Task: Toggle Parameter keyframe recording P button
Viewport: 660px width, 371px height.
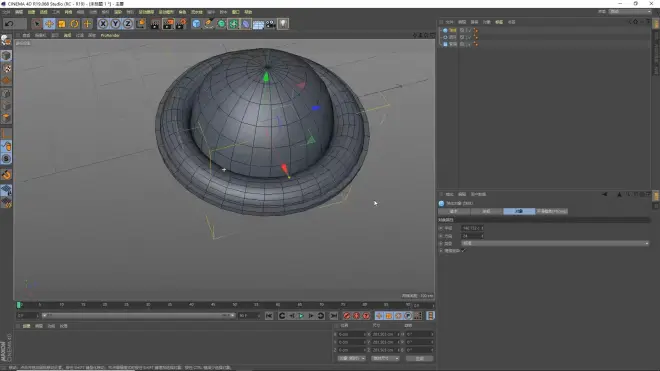Action: coord(408,316)
